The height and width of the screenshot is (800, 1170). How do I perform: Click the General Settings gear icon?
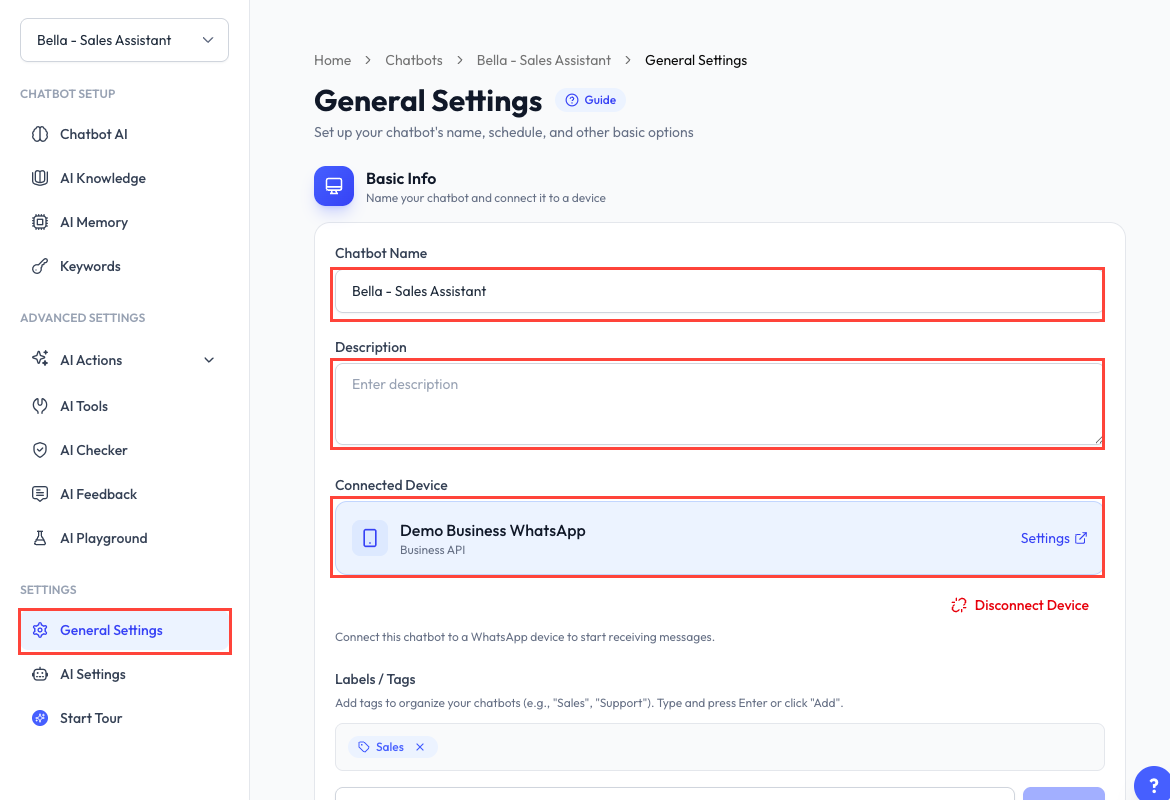tap(40, 631)
